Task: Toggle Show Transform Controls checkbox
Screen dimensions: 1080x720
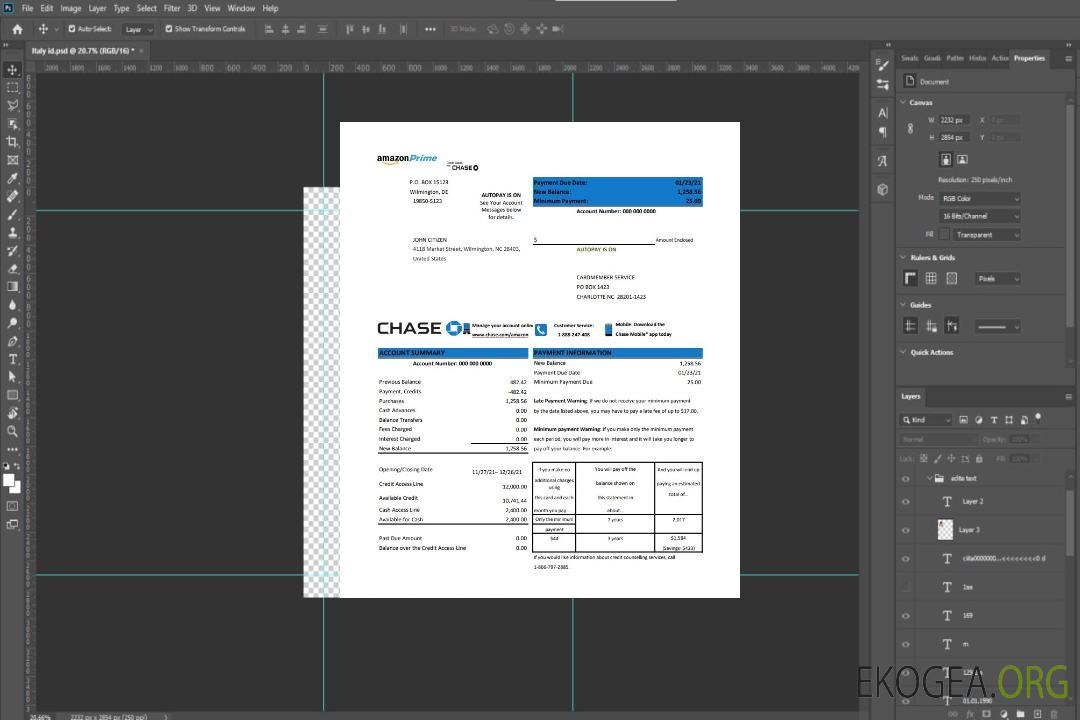Action: tap(169, 29)
